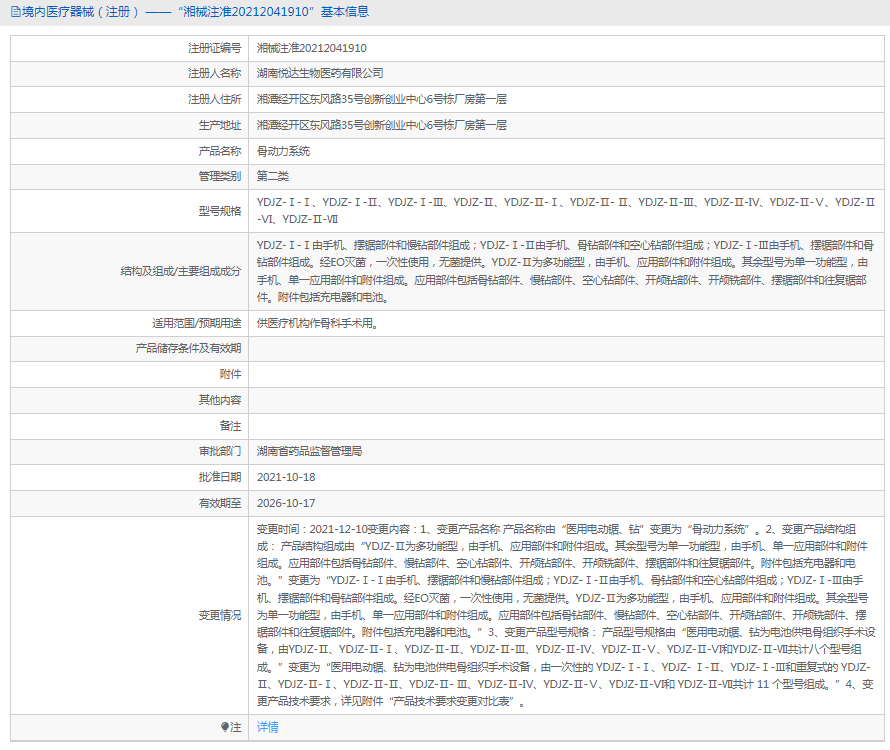Click expiry date 2026-10-17
The width and height of the screenshot is (890, 750).
[286, 503]
